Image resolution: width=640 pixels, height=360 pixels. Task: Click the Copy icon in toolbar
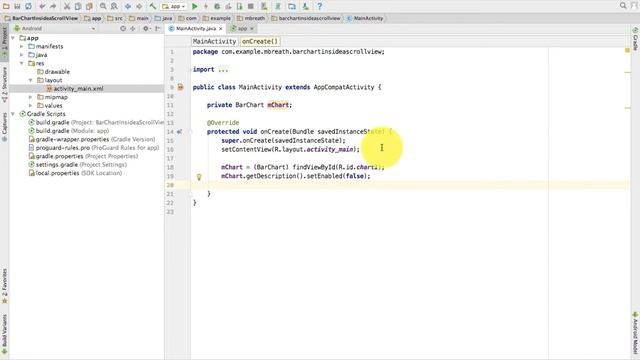click(x=78, y=6)
